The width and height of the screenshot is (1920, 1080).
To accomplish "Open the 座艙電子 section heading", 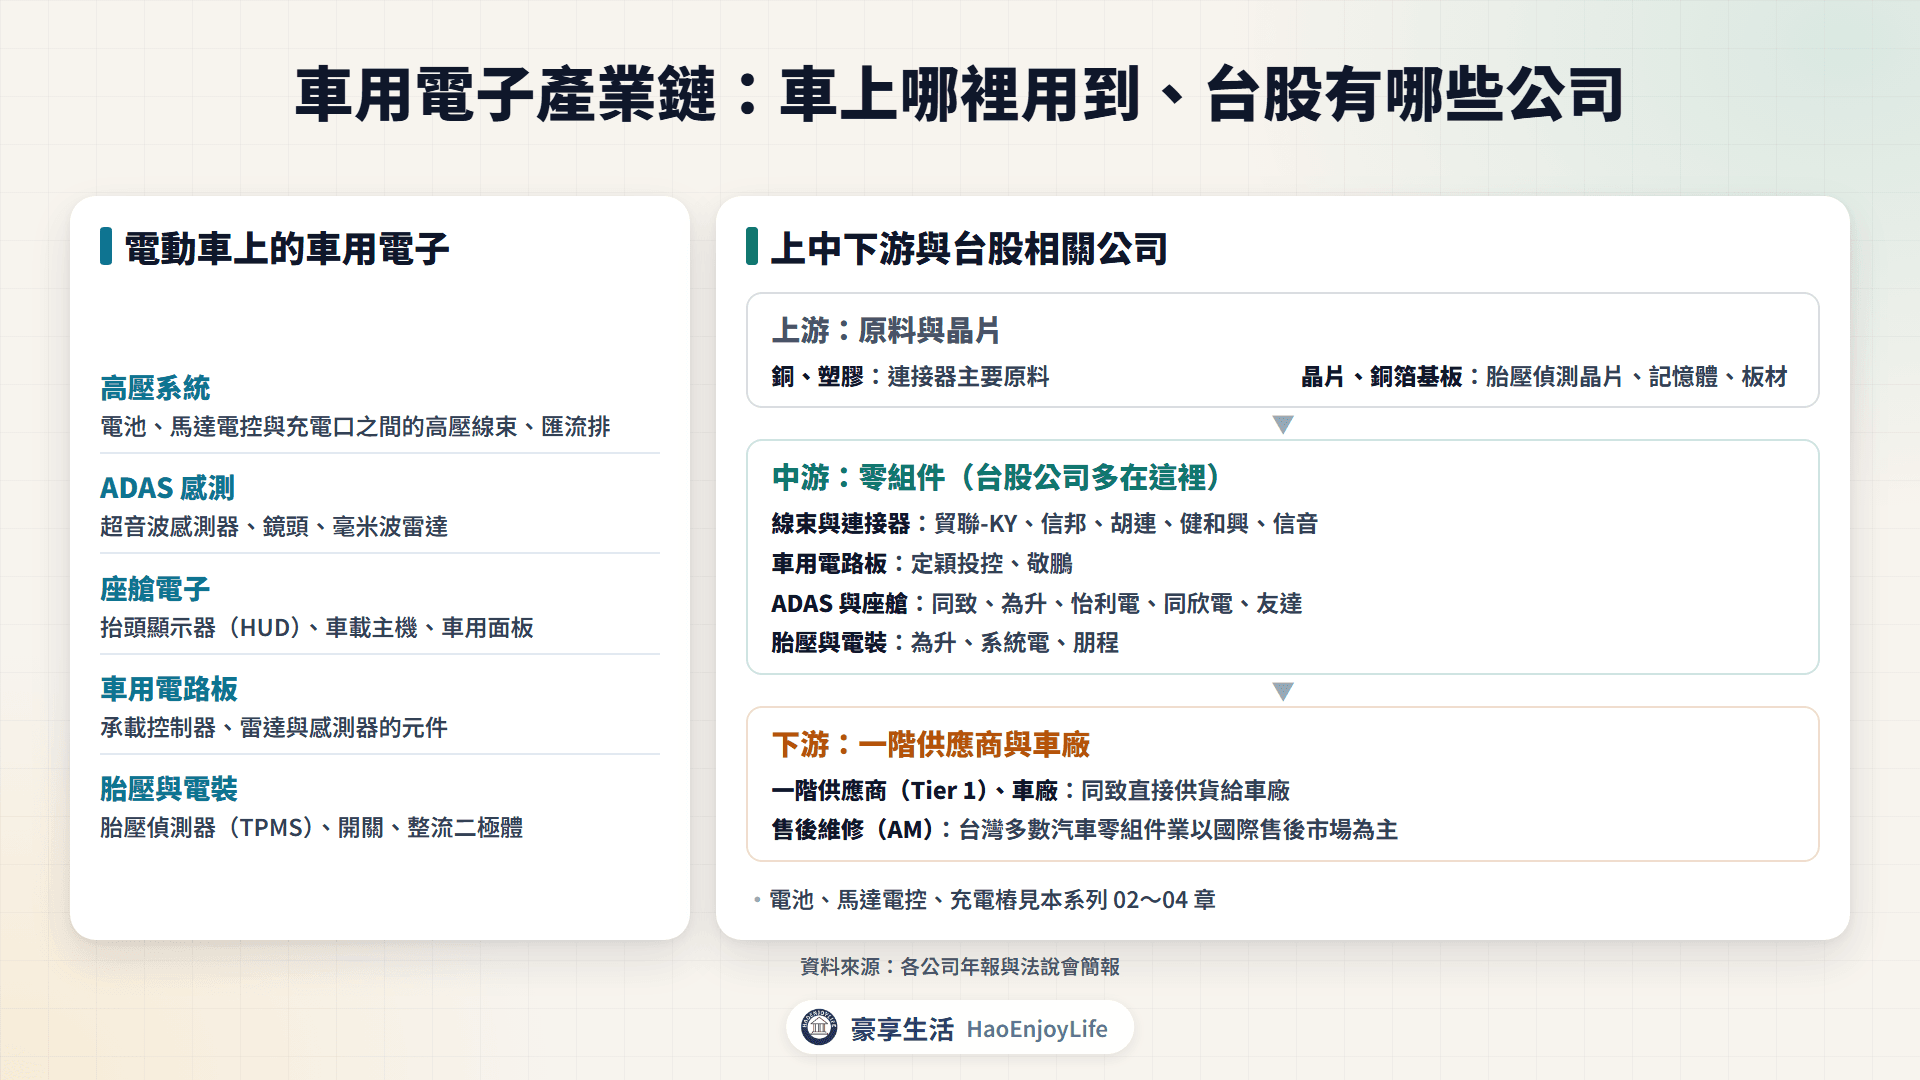I will tap(155, 589).
